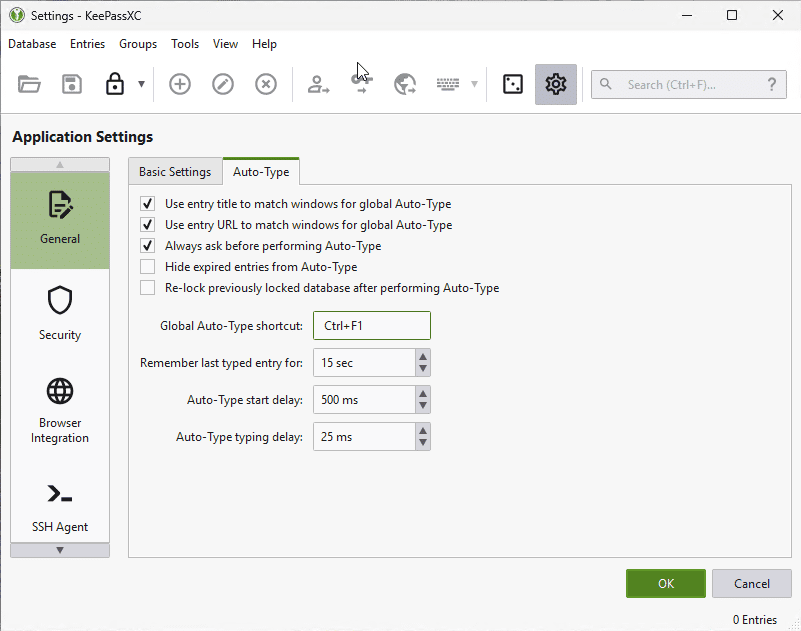801x631 pixels.
Task: Toggle the Settings gear icon
Action: click(556, 84)
